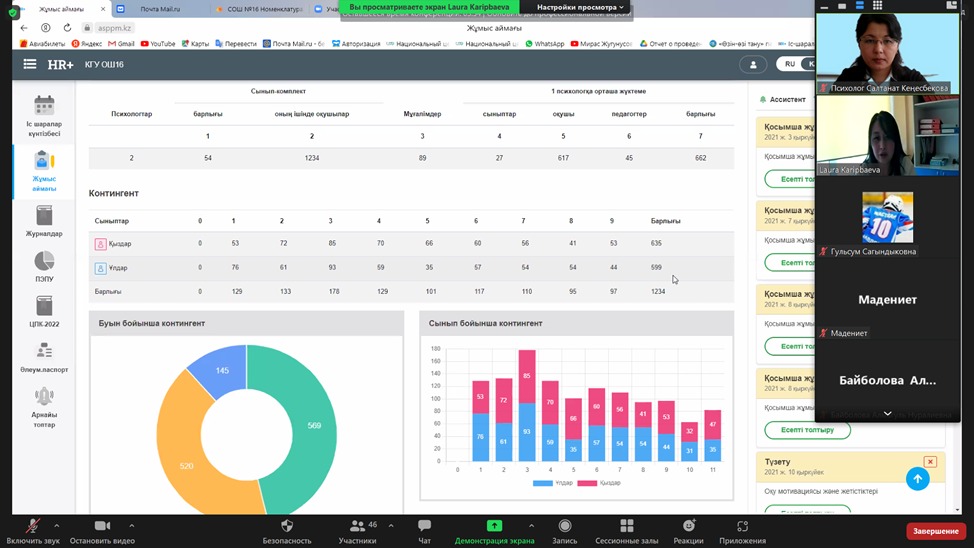This screenshot has height=548, width=974.
Task: Expand video options arrow beside camera
Action: pyautogui.click(x=131, y=525)
